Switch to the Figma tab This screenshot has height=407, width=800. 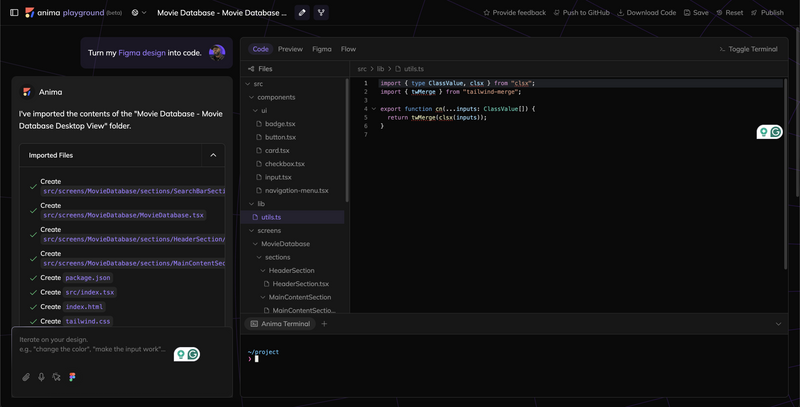[x=322, y=49]
